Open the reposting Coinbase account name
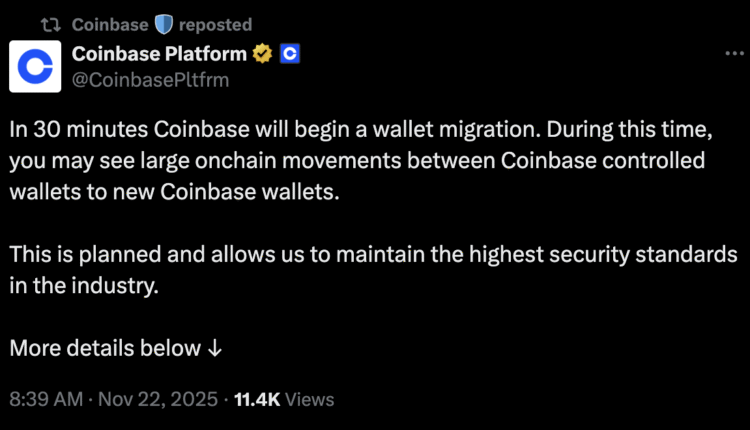Screen dimensions: 750x430 point(110,24)
